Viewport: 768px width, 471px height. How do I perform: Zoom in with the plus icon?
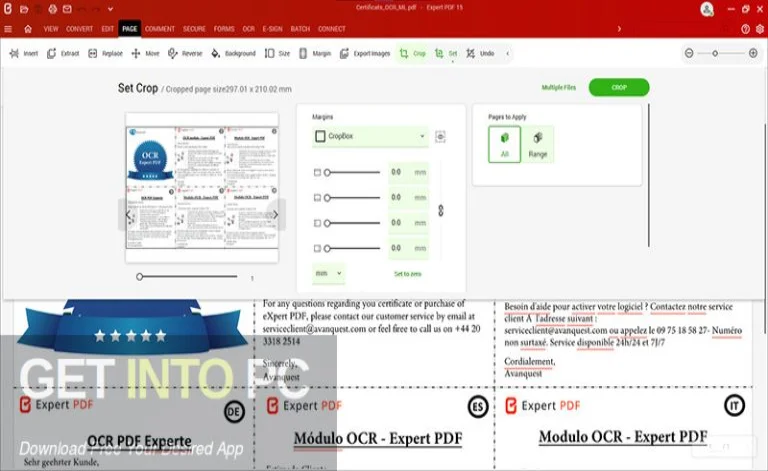pos(753,53)
